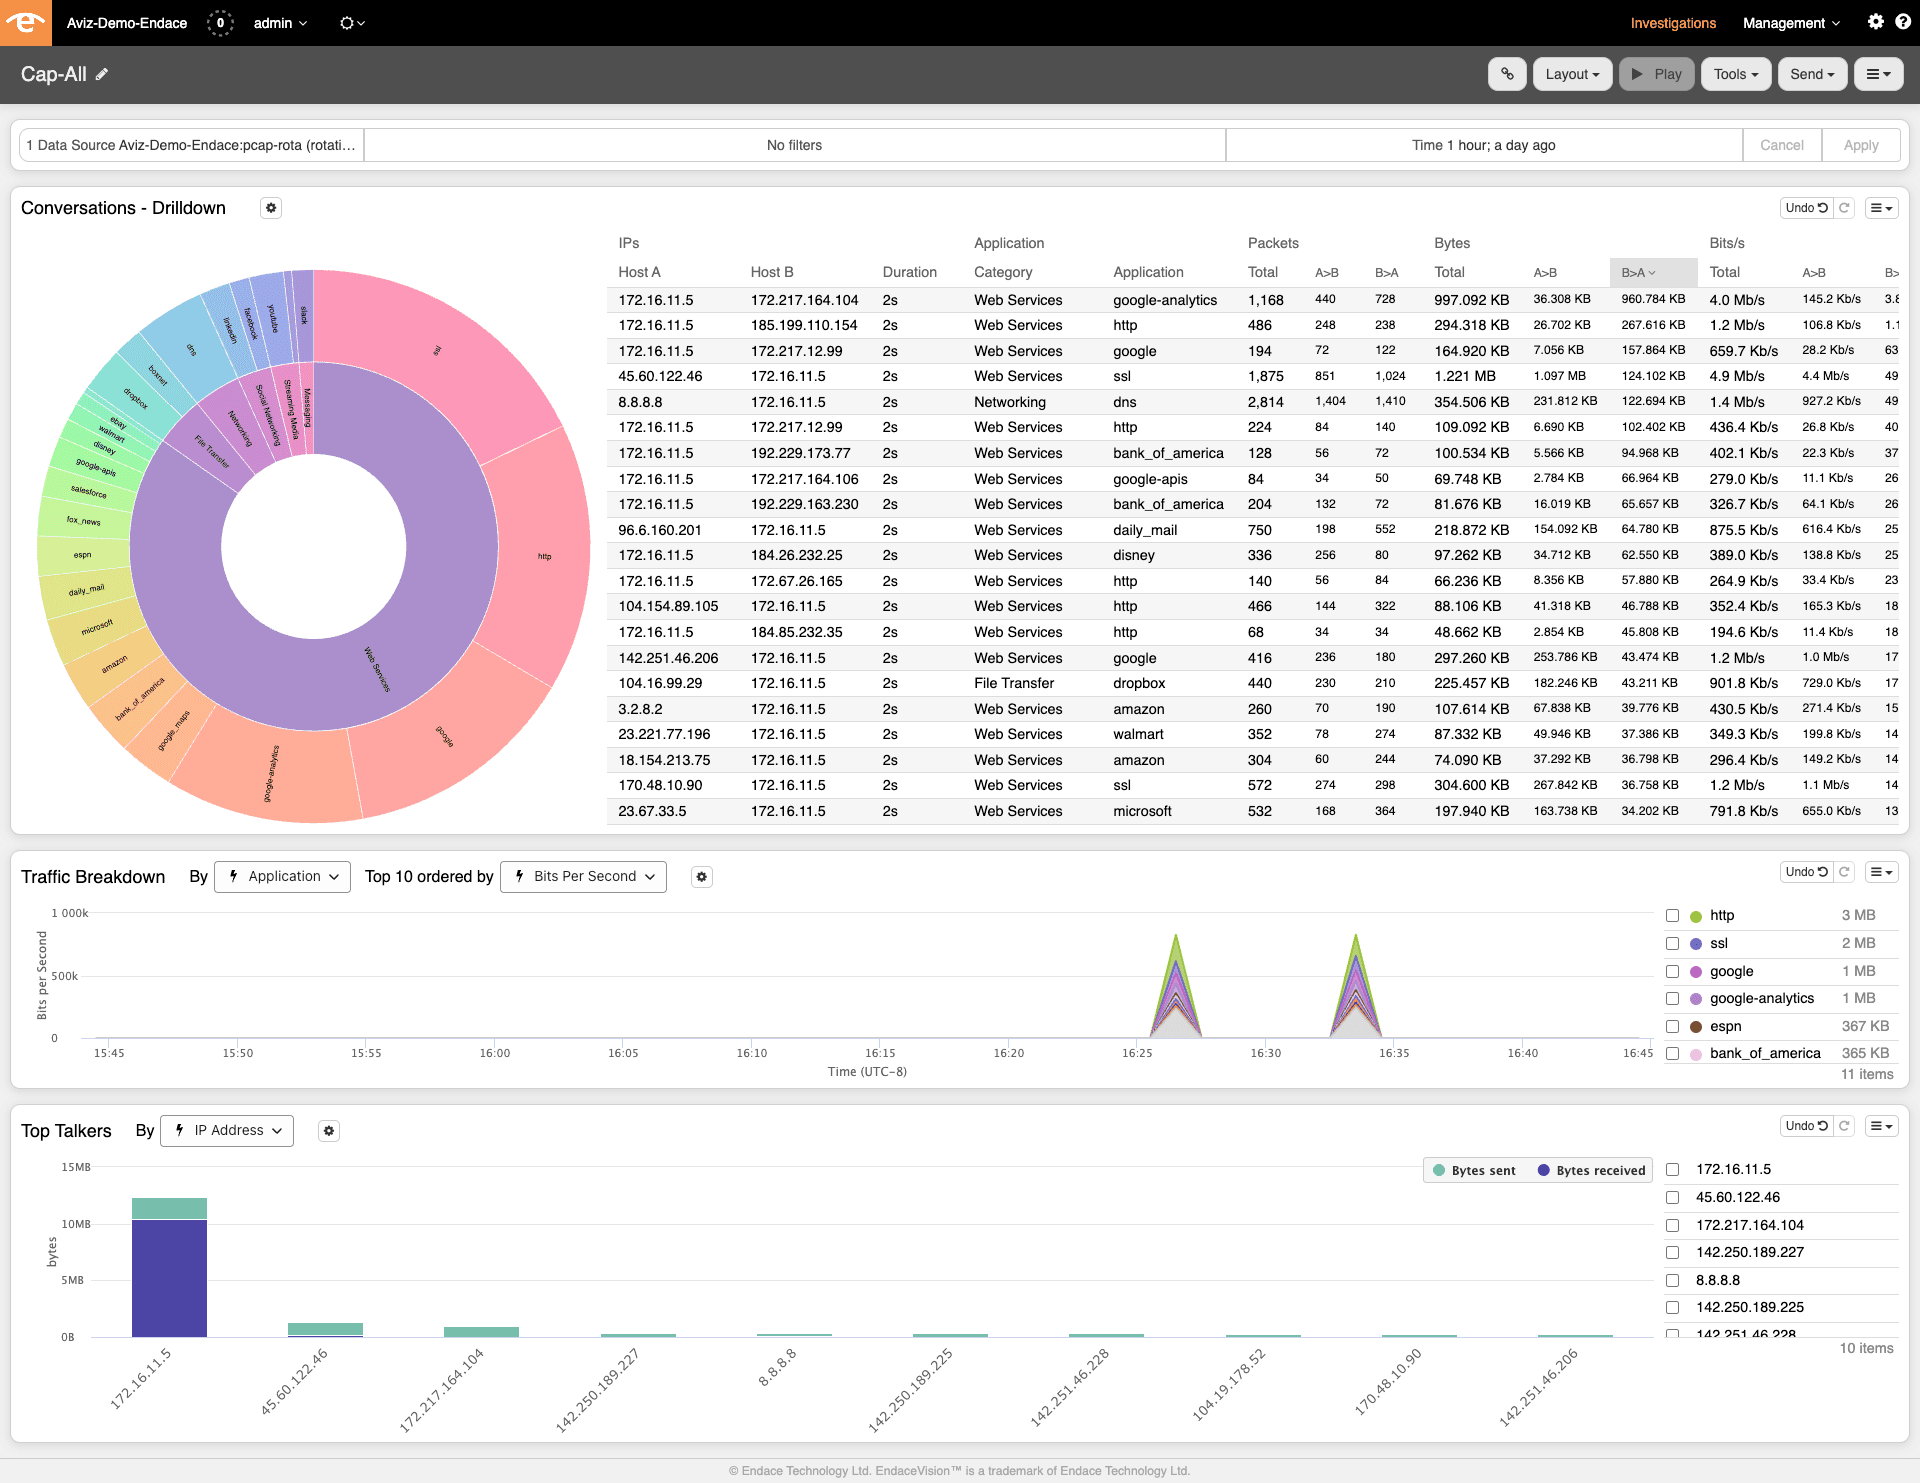Open the global settings gear icon

click(1875, 22)
